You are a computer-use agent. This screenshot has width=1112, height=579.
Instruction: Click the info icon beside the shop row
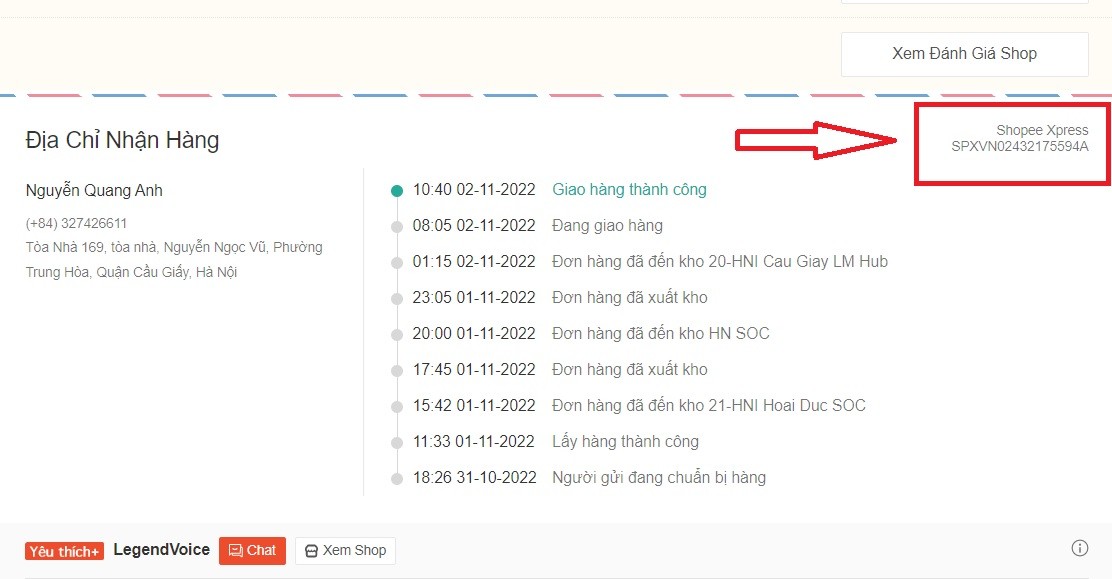(x=1079, y=548)
